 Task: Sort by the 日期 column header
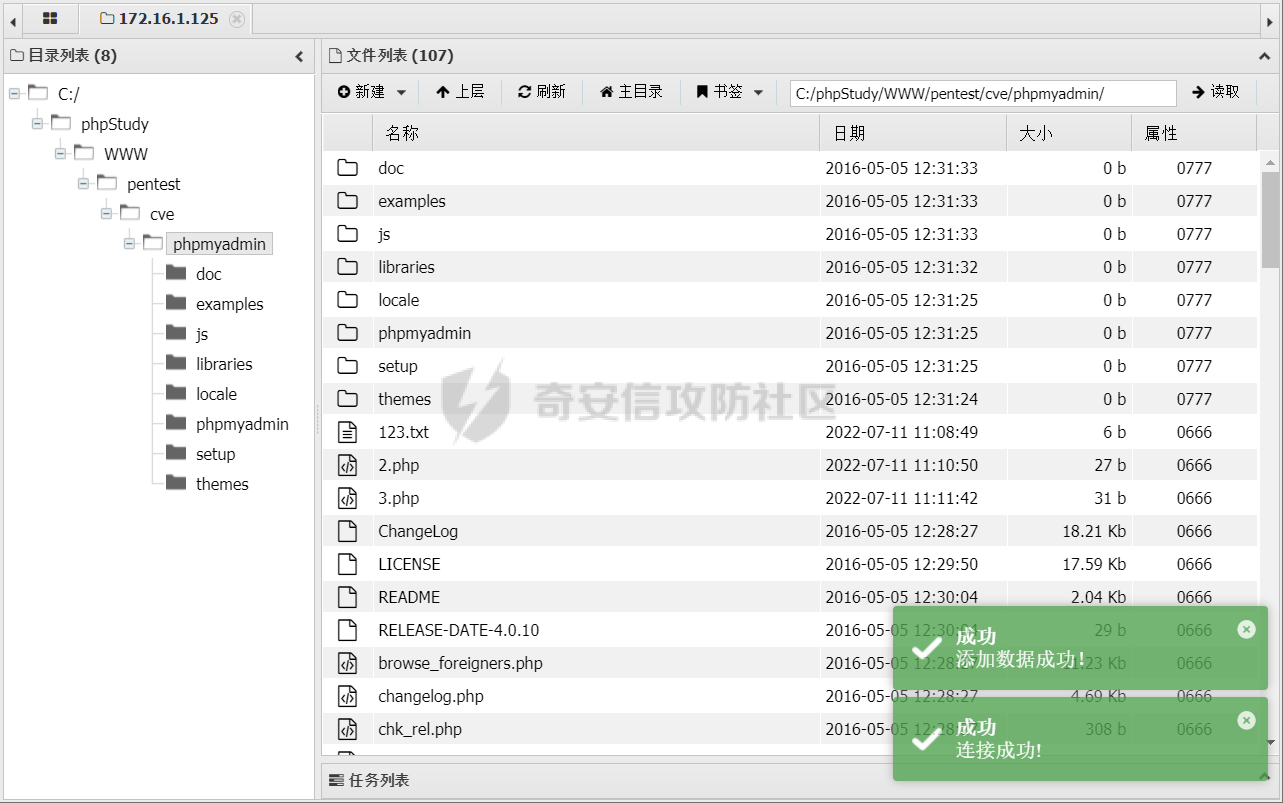tap(913, 133)
